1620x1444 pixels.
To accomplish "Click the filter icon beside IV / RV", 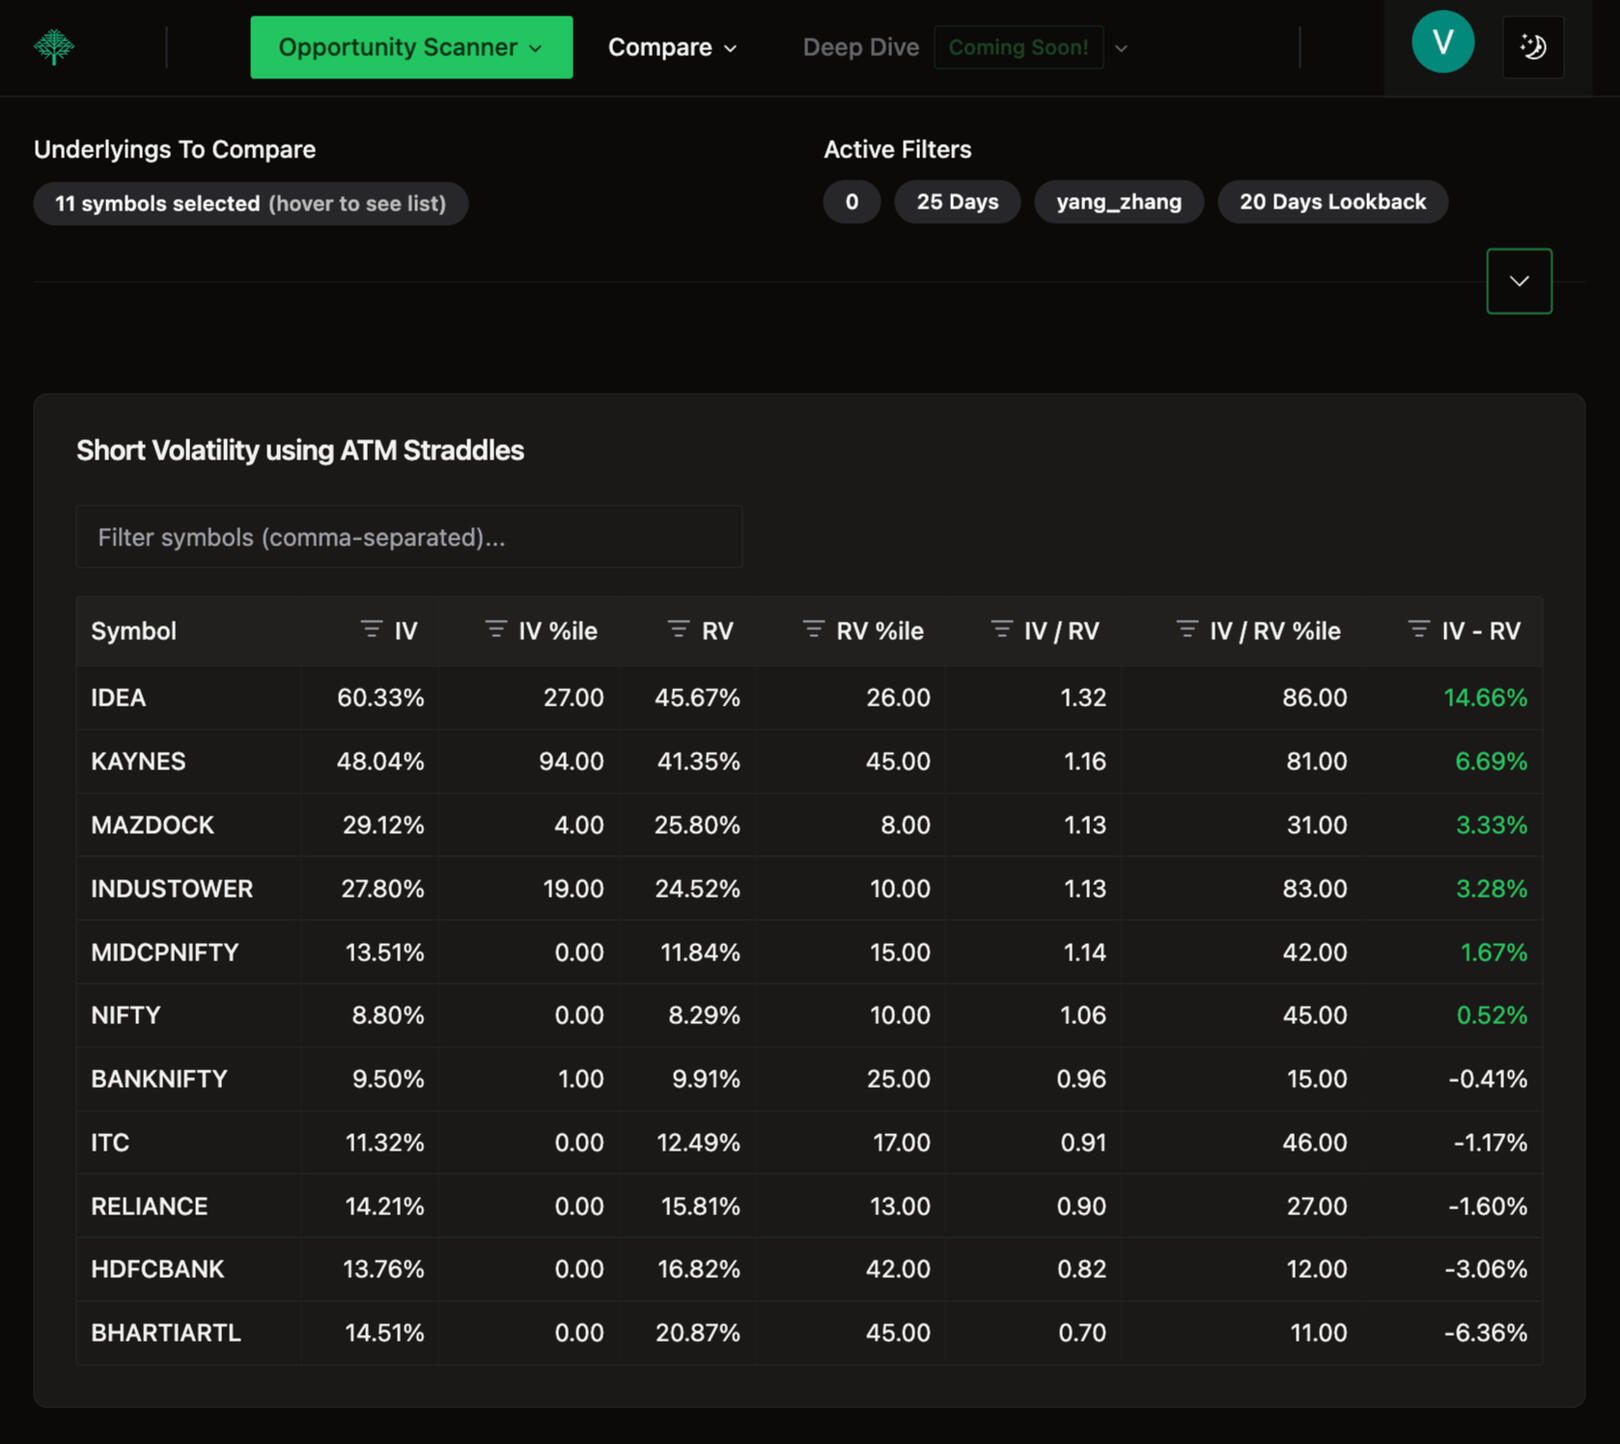I will point(1001,630).
